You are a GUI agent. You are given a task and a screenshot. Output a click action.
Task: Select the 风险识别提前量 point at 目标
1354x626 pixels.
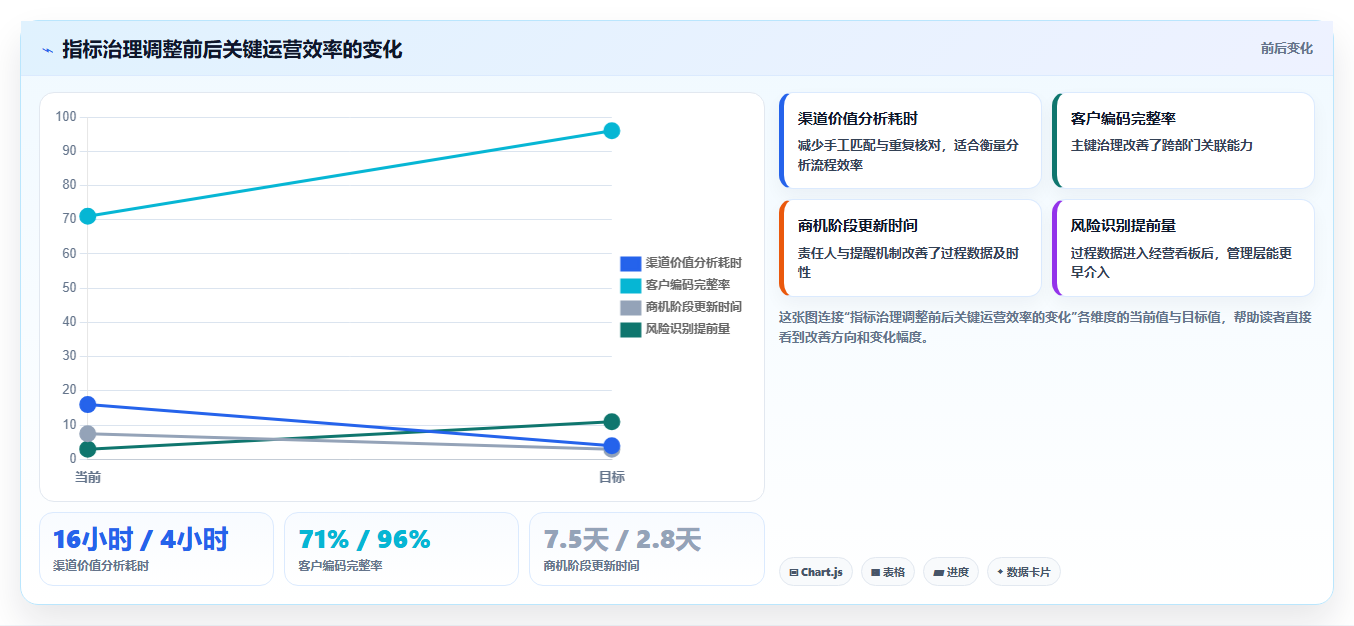[x=612, y=422]
